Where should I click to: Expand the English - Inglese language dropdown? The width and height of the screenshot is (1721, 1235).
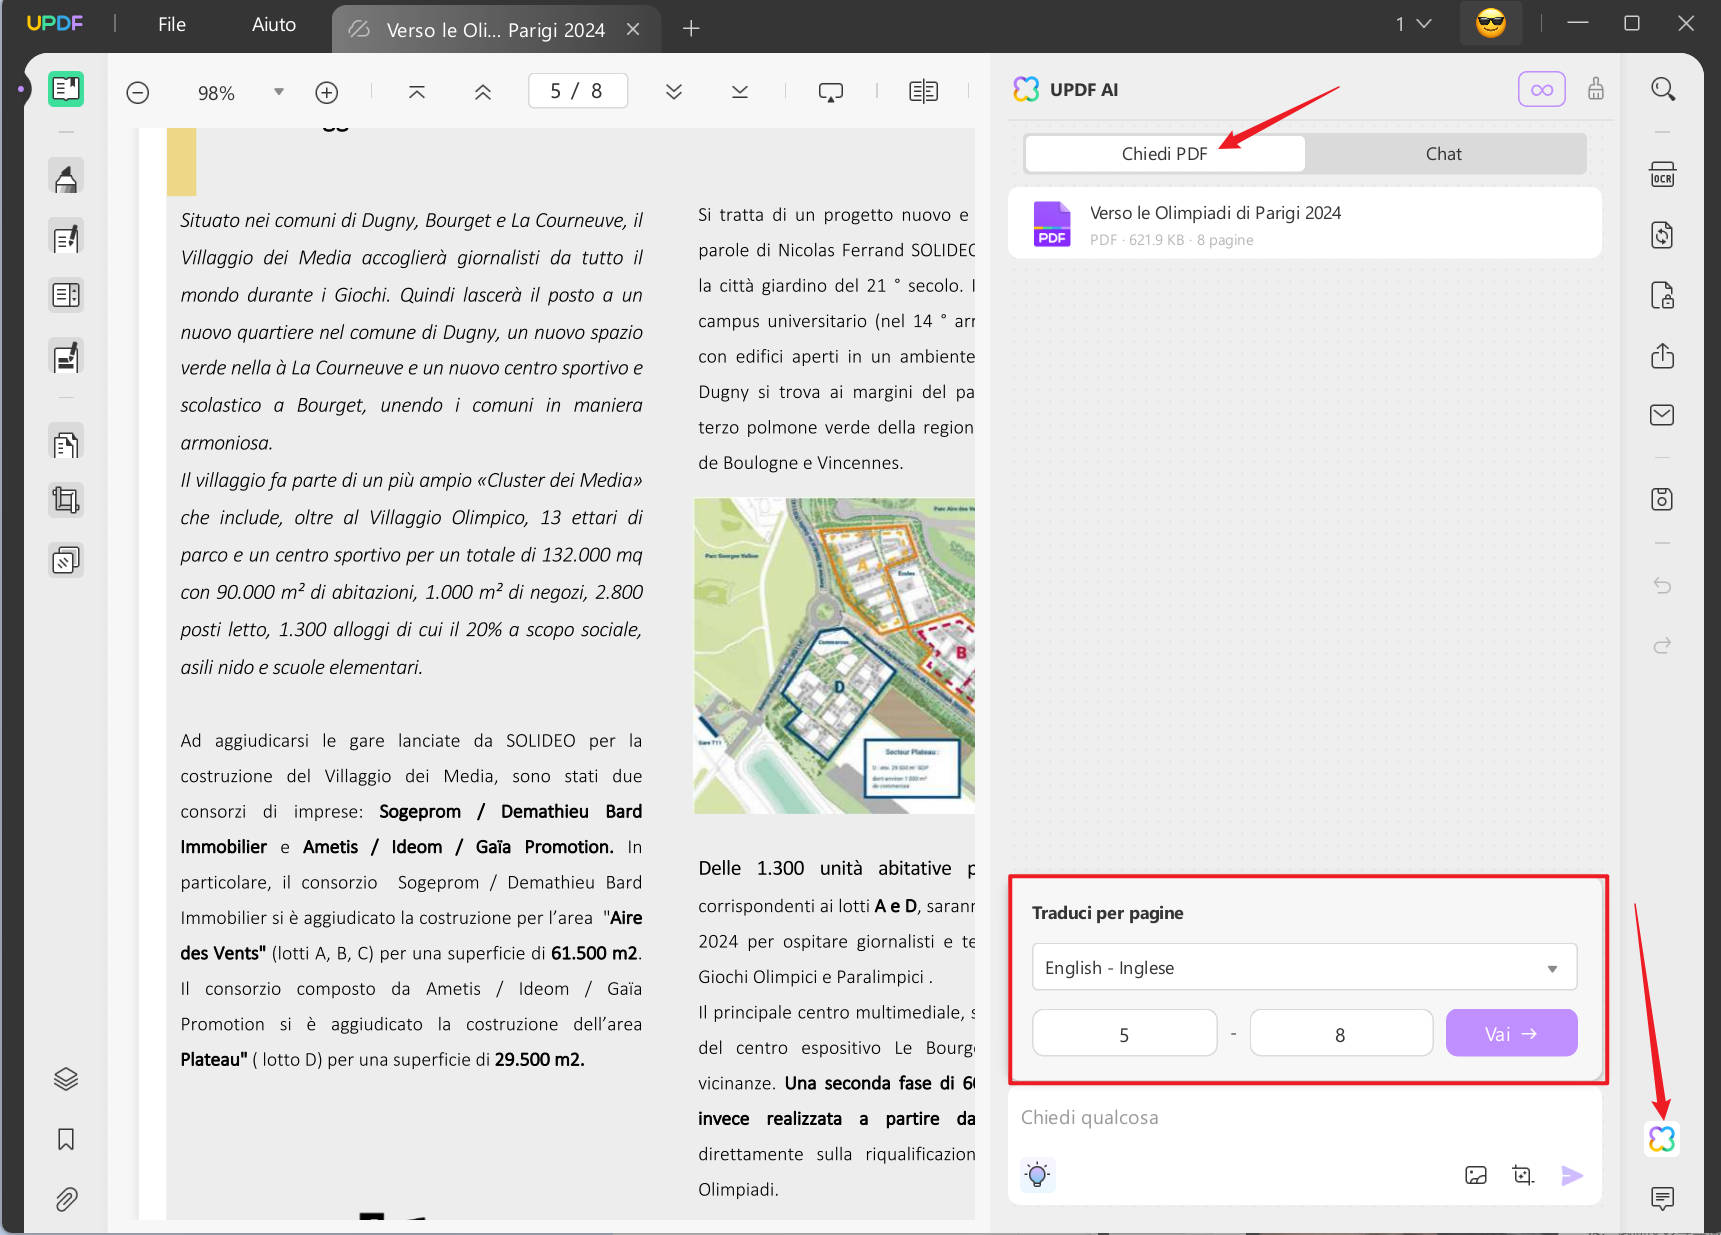click(1304, 967)
